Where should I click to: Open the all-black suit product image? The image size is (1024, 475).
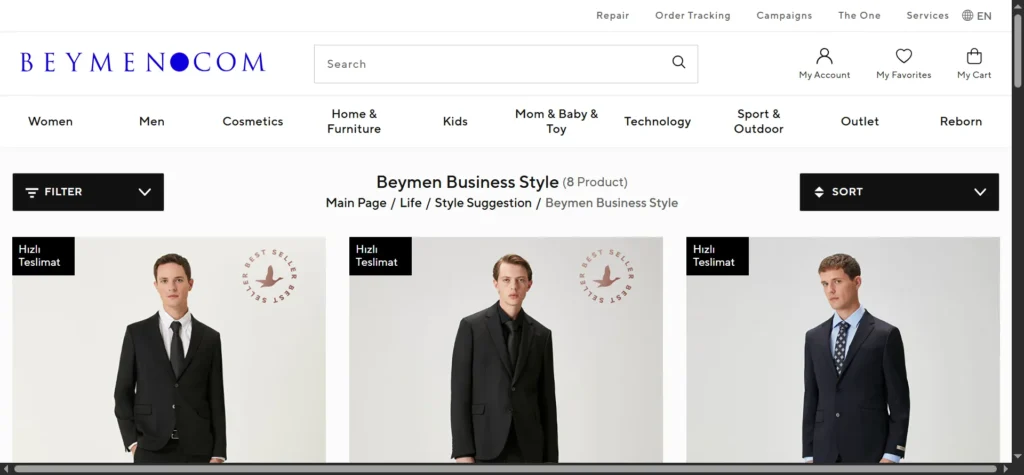pyautogui.click(x=506, y=350)
